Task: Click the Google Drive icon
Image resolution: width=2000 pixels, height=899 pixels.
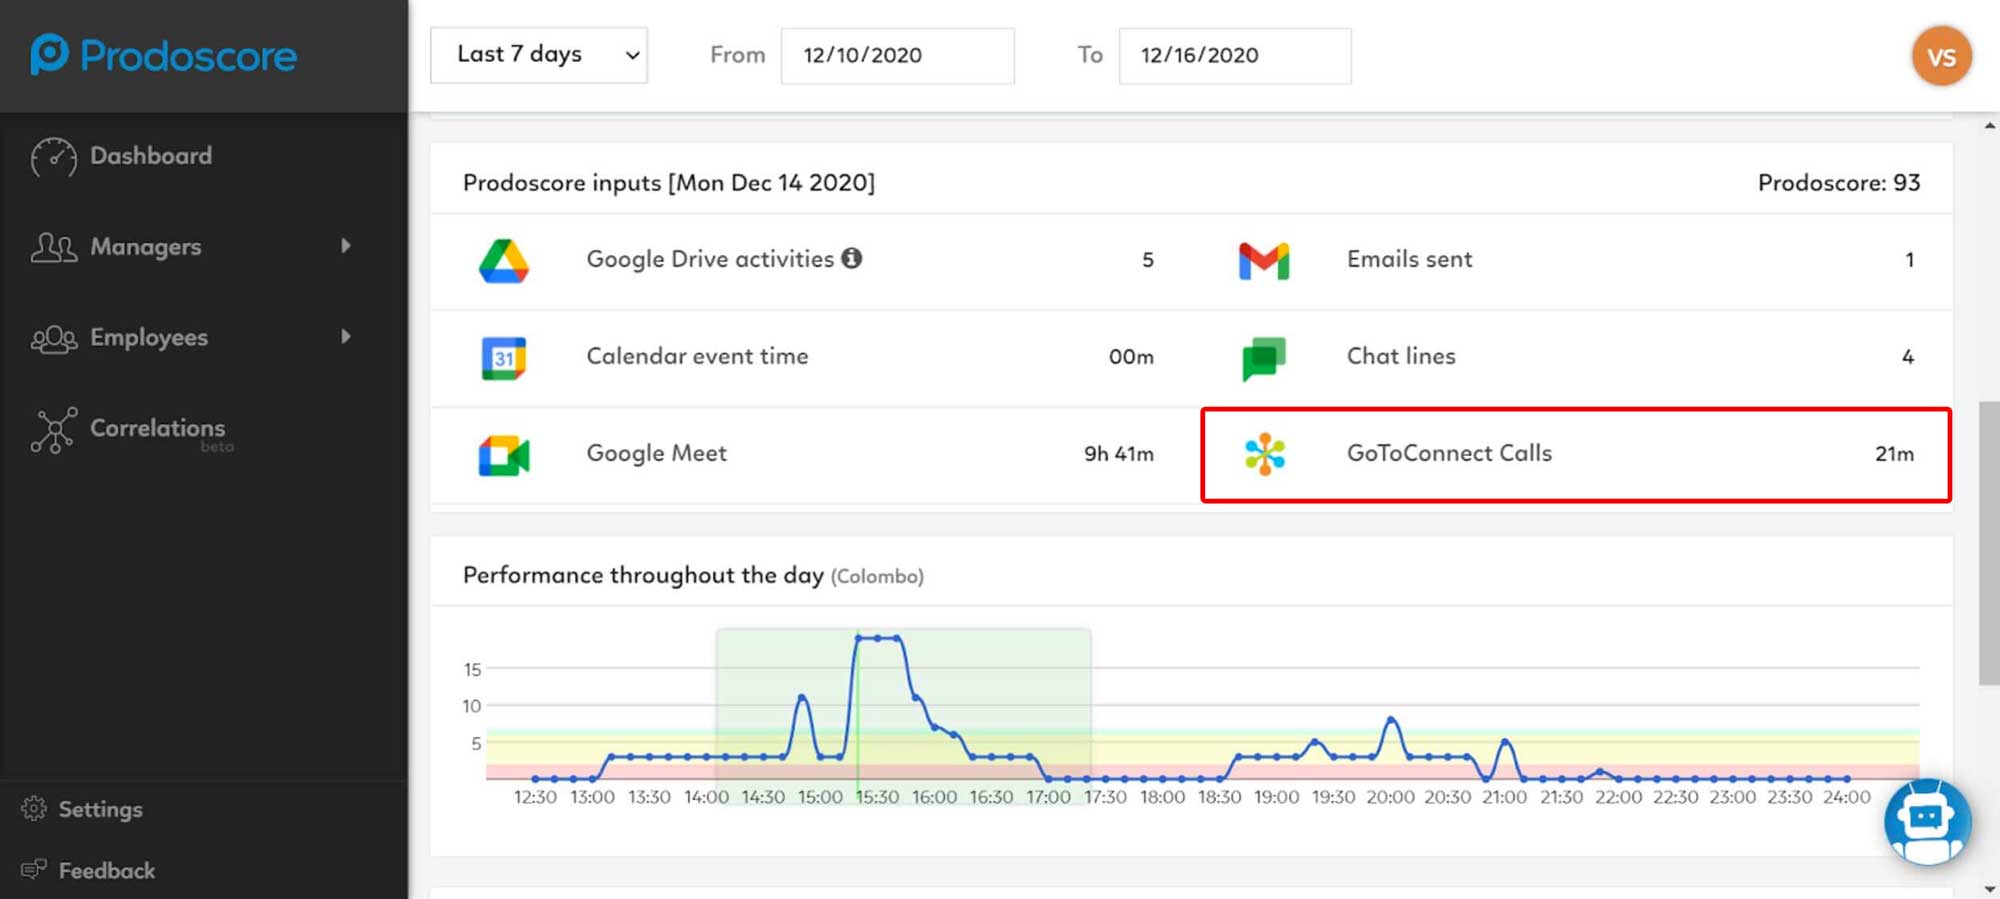Action: (x=503, y=261)
